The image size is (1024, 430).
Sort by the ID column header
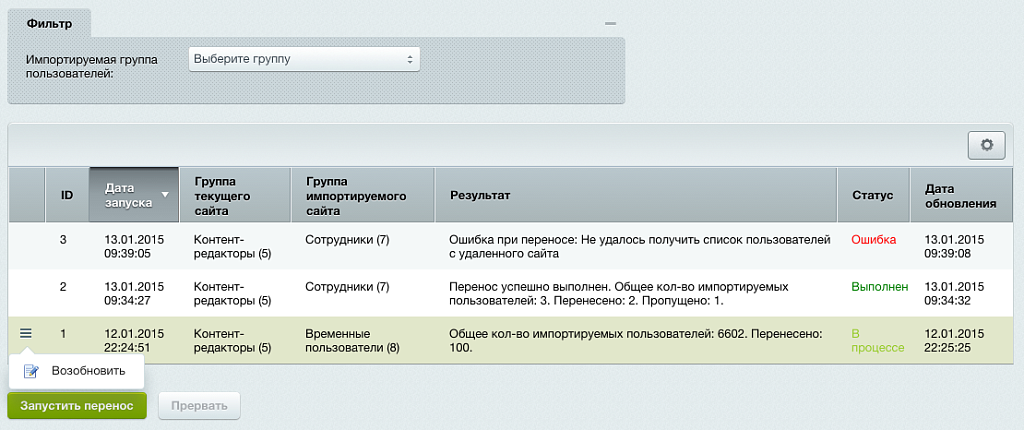pyautogui.click(x=67, y=195)
